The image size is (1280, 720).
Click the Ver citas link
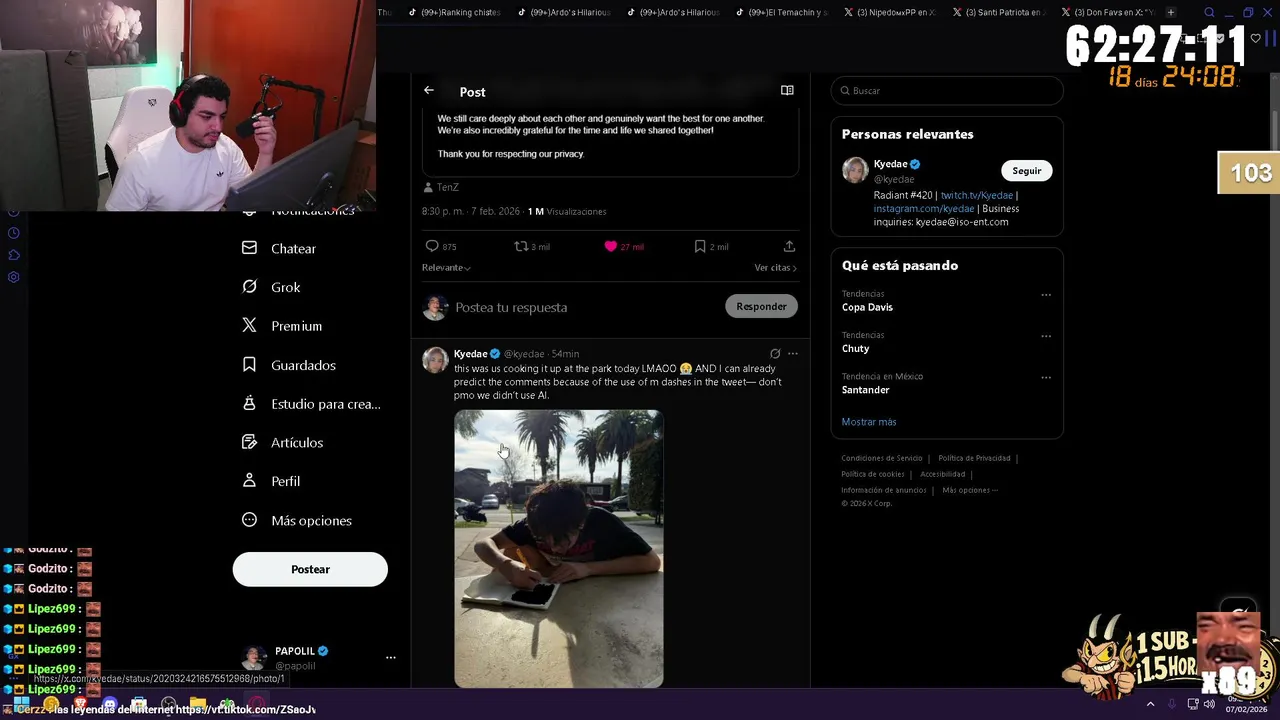(x=775, y=268)
